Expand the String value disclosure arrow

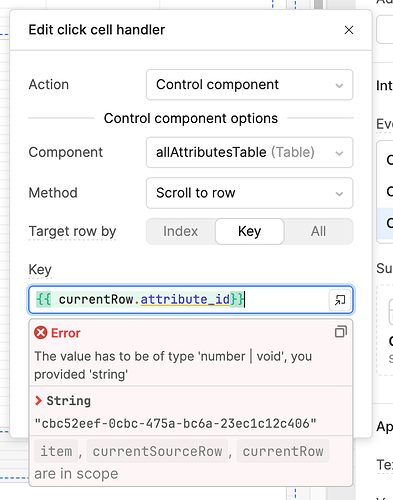tap(38, 400)
